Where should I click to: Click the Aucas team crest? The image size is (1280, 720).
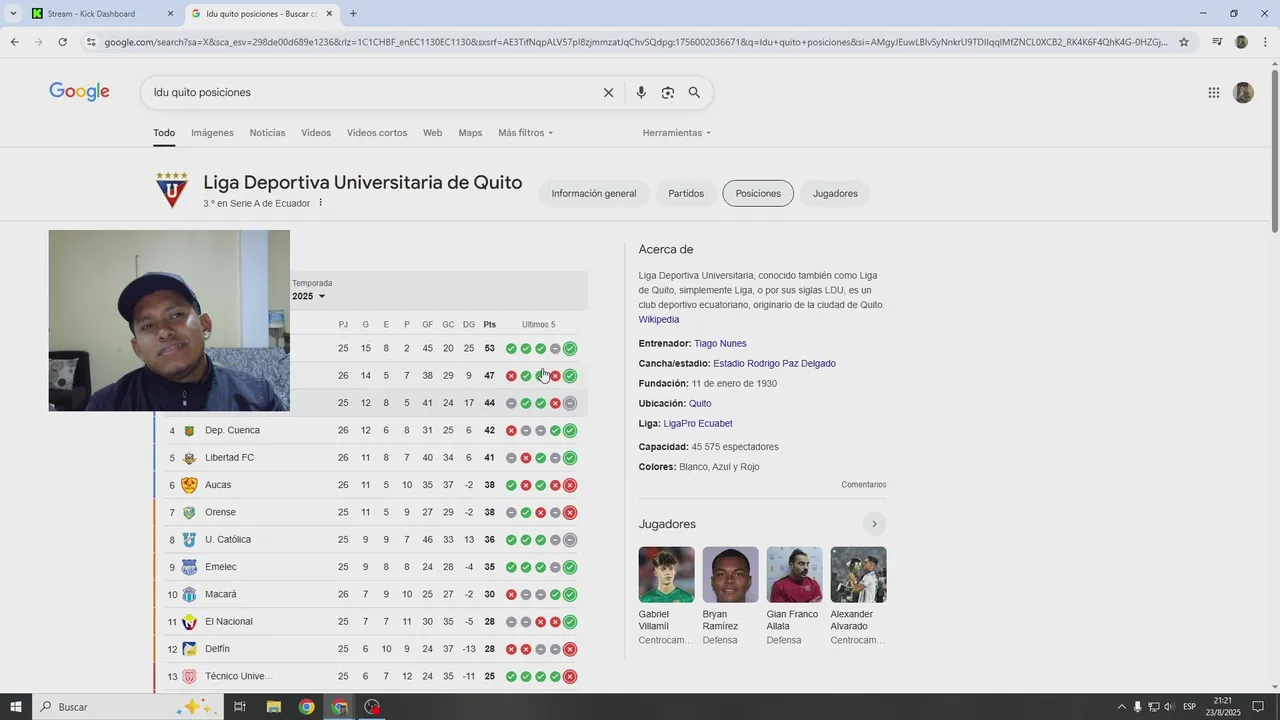click(x=189, y=485)
